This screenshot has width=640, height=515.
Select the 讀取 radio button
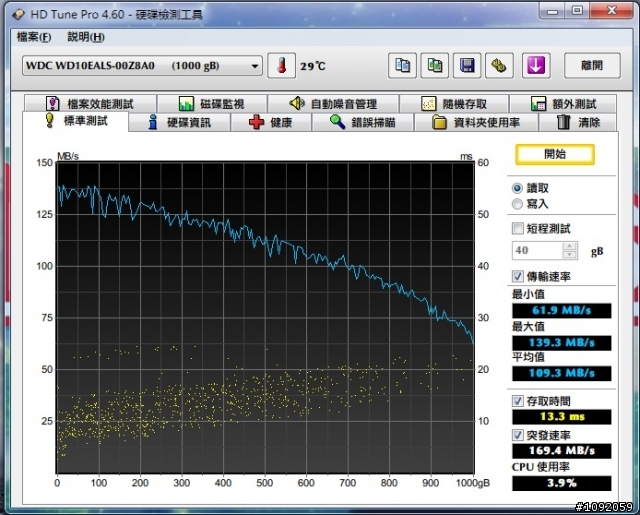click(517, 188)
